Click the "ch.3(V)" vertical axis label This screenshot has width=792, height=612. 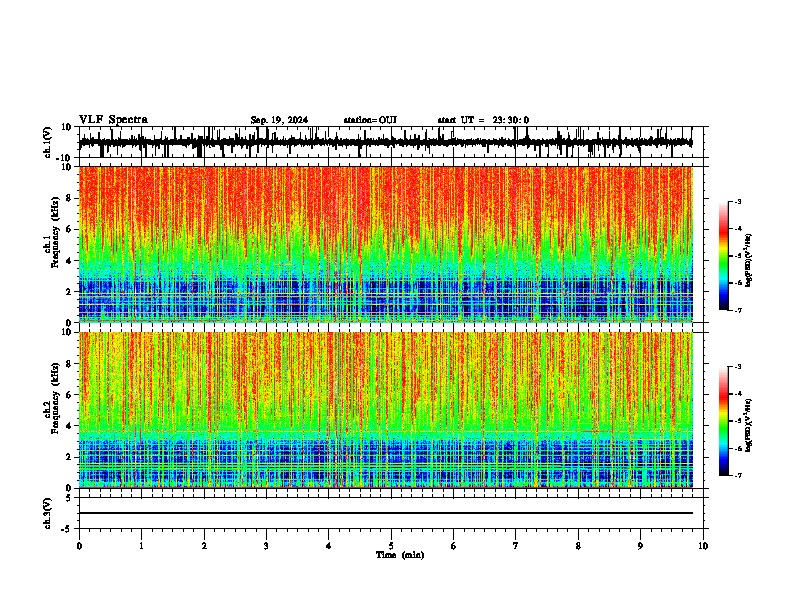pos(48,513)
